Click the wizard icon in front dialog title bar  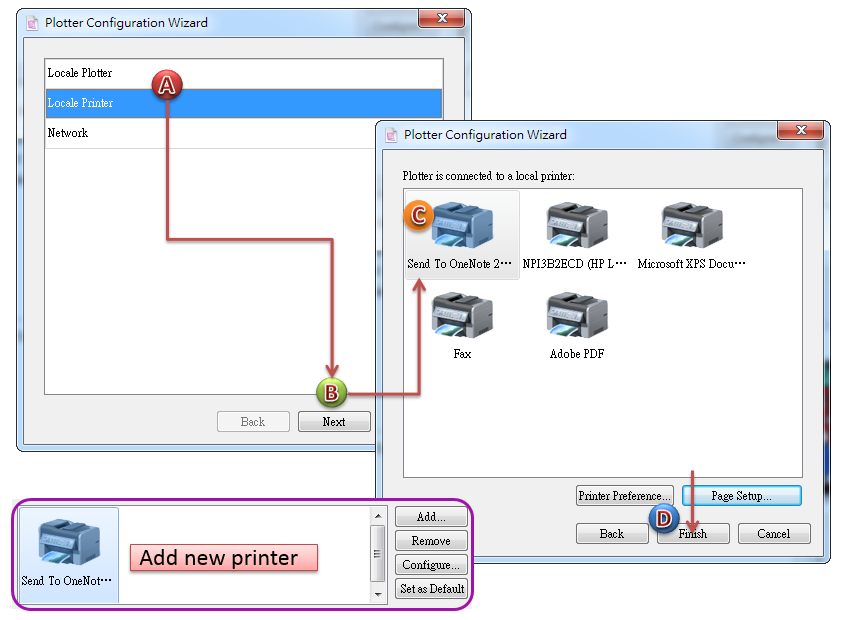[x=389, y=135]
